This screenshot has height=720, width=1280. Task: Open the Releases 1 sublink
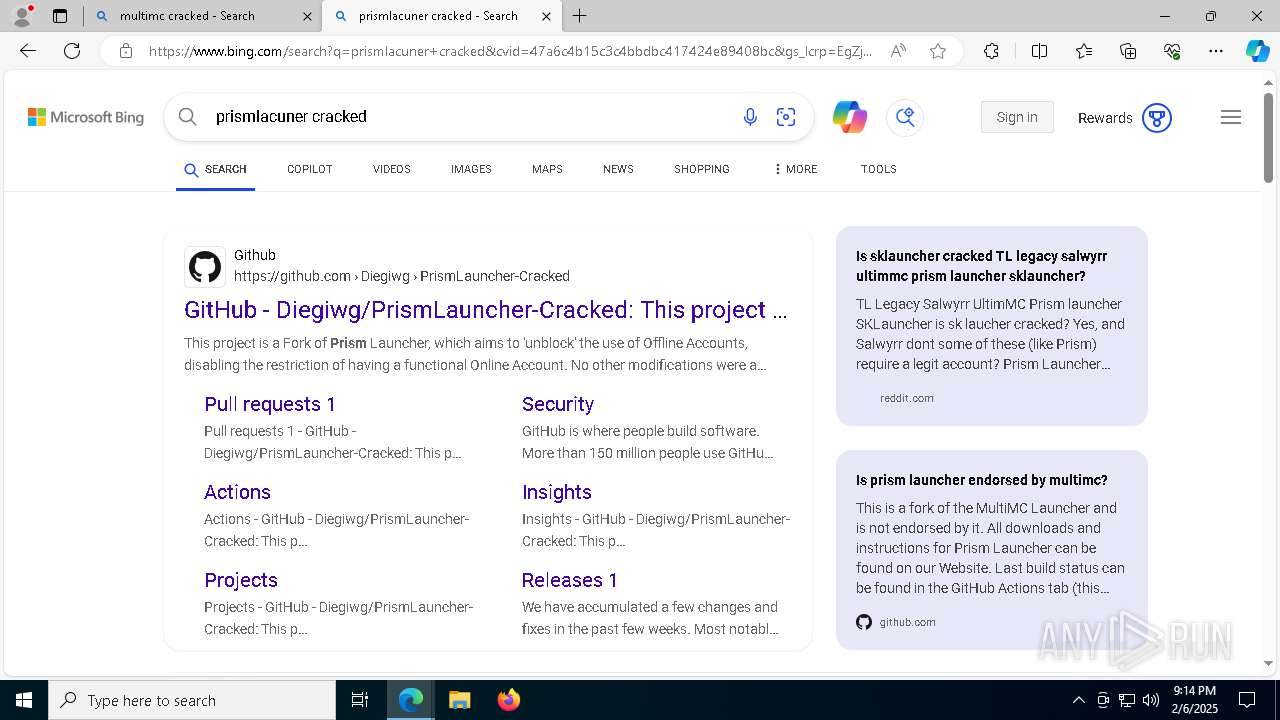(570, 580)
